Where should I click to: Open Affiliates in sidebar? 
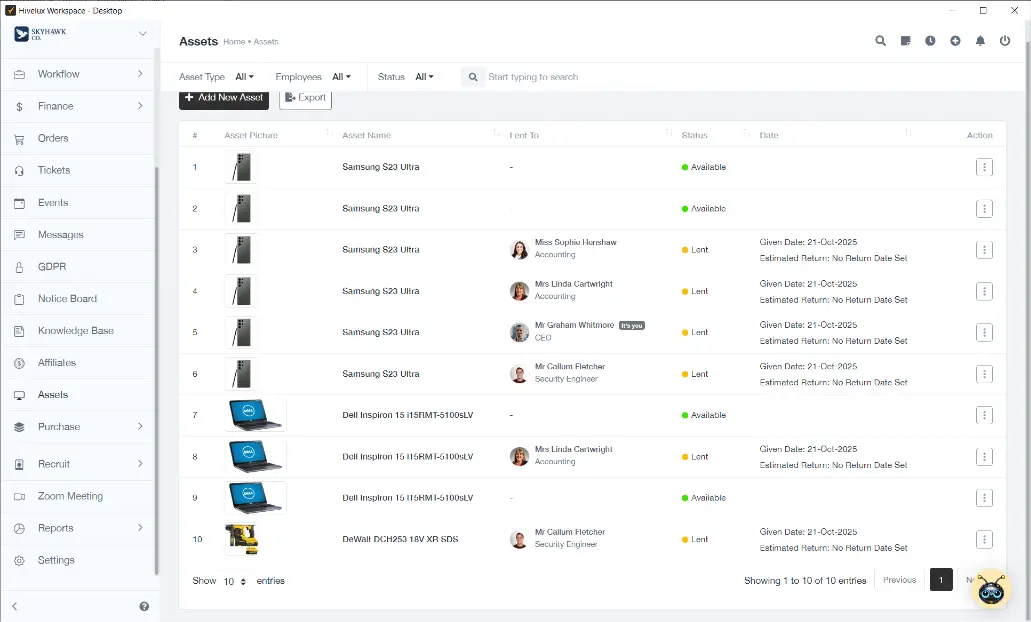[x=78, y=363]
